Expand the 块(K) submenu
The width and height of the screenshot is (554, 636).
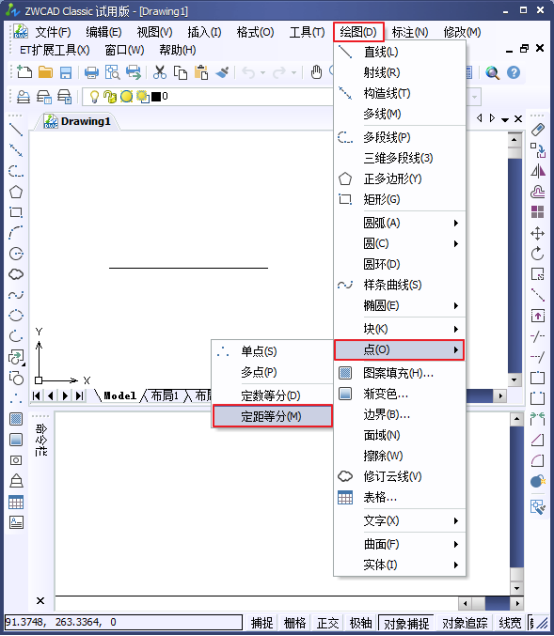pos(399,329)
